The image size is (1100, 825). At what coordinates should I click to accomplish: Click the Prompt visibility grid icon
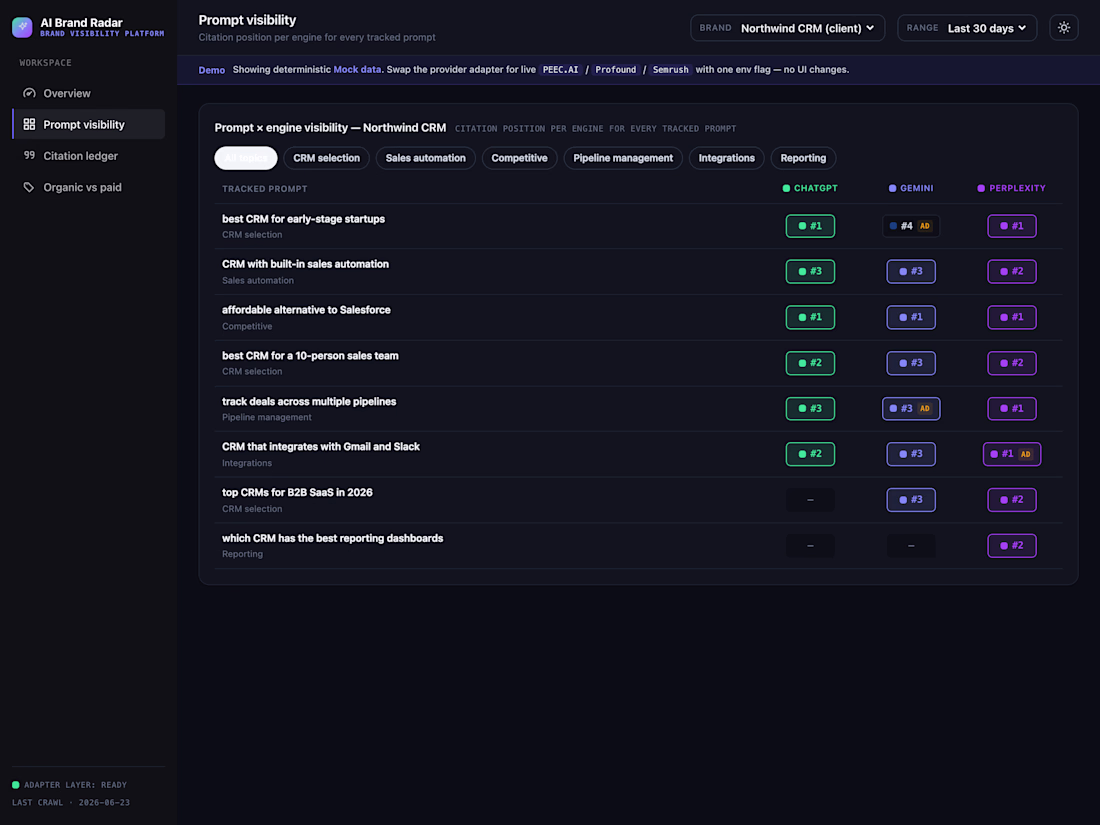pos(29,124)
